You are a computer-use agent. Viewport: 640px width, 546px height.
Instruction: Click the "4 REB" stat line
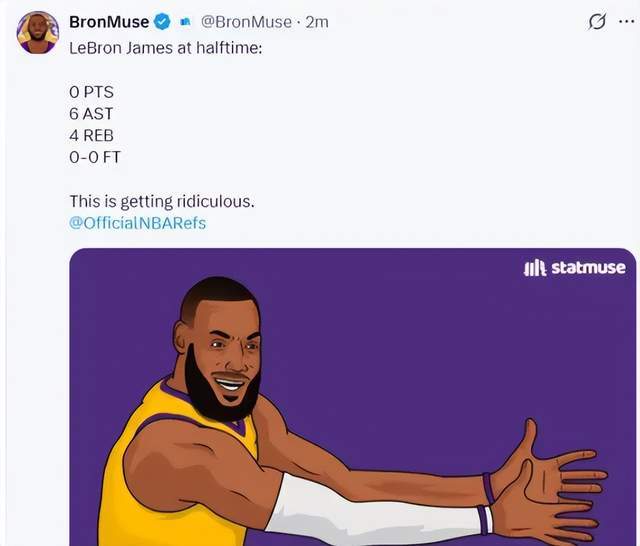tap(92, 136)
